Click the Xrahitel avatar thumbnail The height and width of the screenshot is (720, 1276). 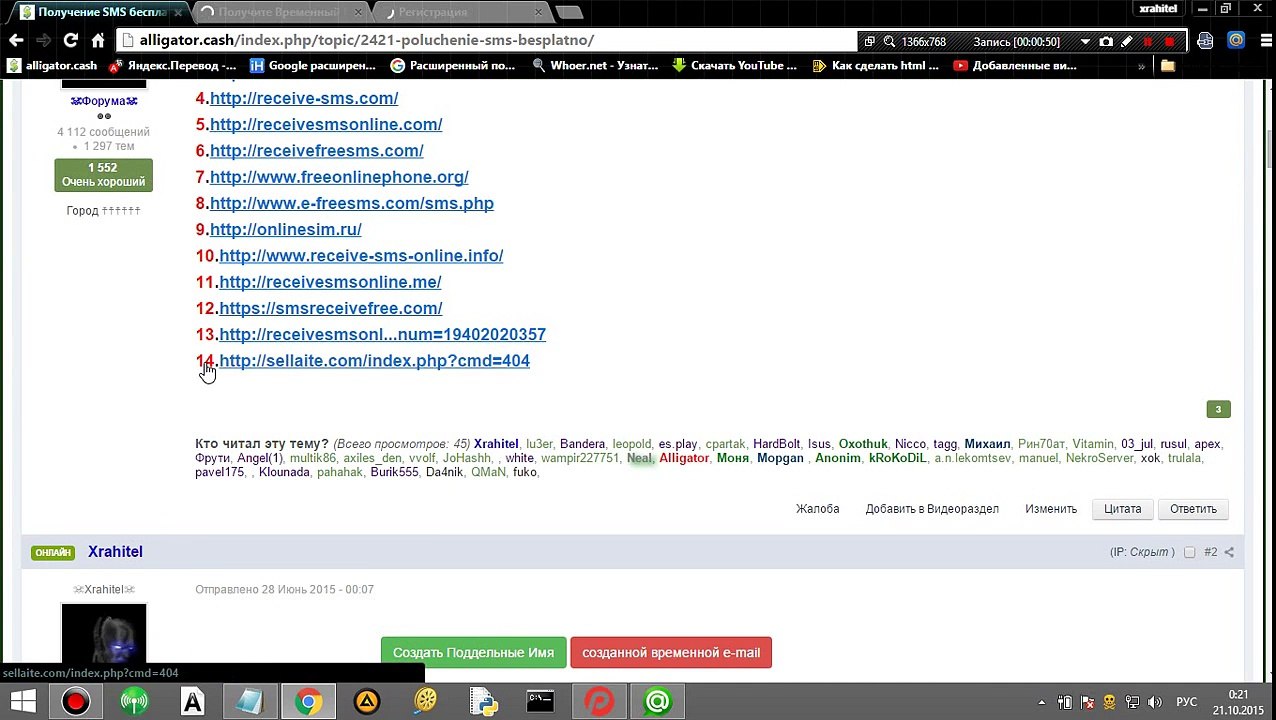[x=104, y=633]
